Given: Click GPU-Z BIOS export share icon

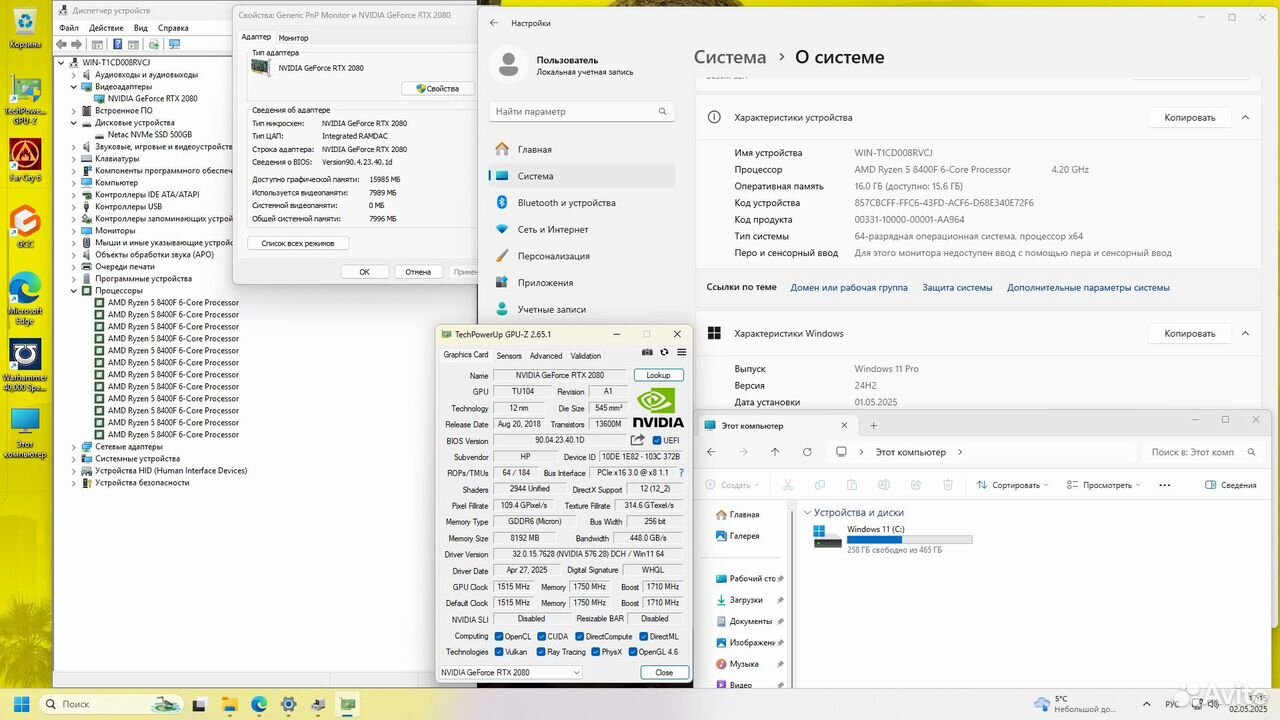Looking at the screenshot, I should point(637,440).
